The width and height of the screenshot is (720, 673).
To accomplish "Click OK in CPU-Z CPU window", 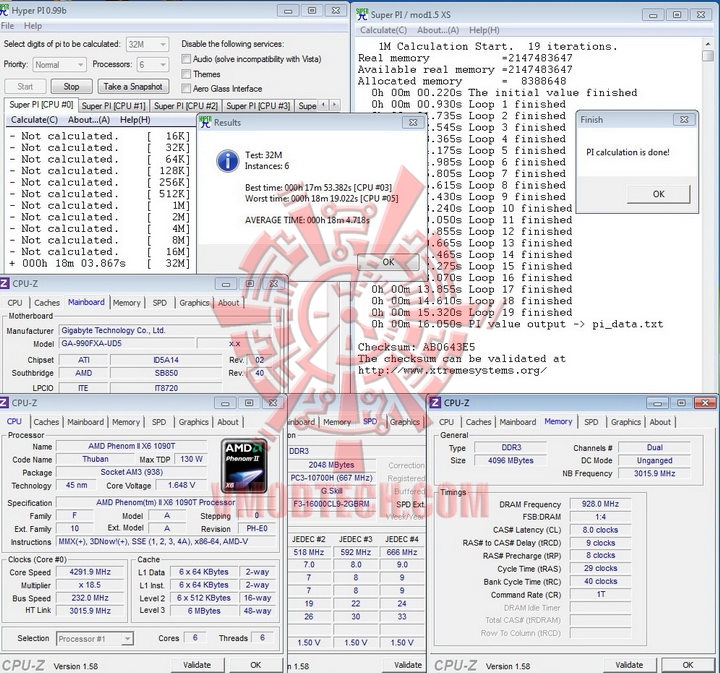I will [255, 665].
